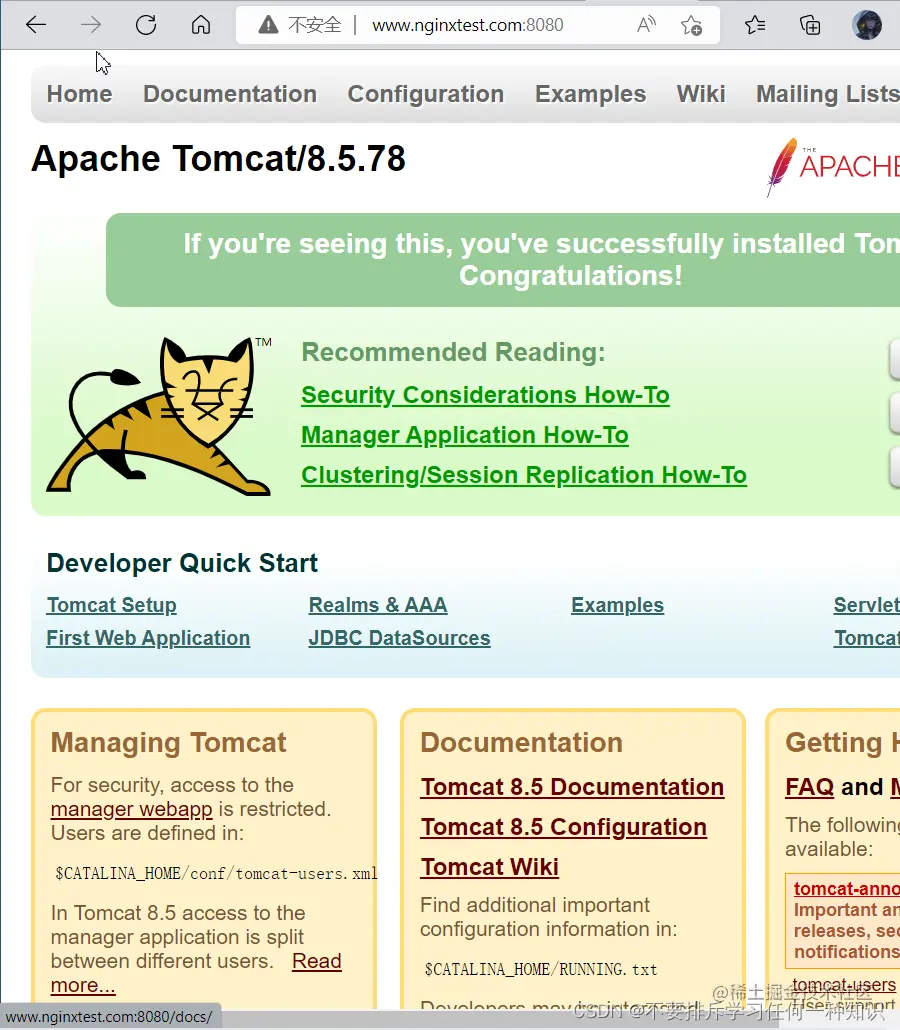
Task: Follow the Examples link under Developer Quick Start
Action: point(618,605)
